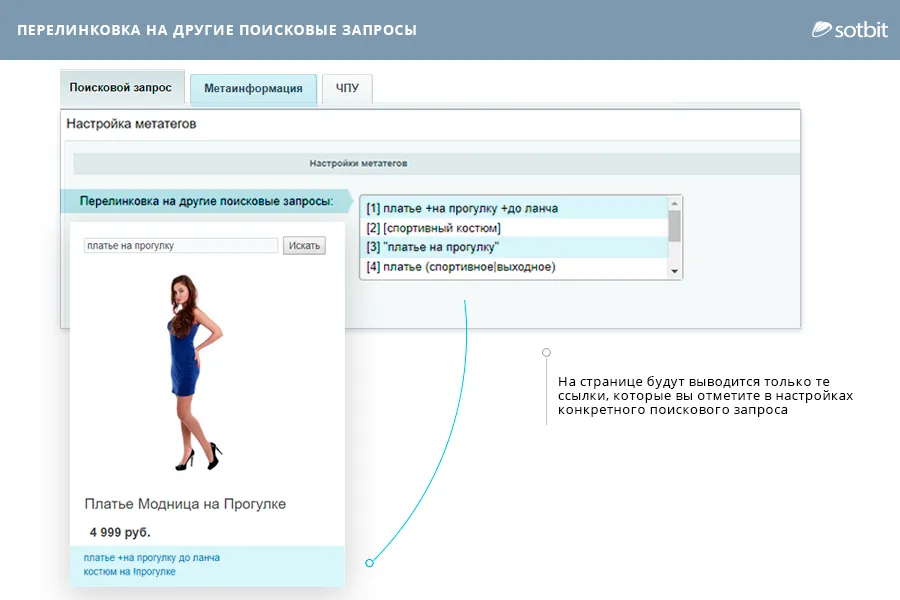
Task: Click the Настройки метатегов section bar
Action: (x=436, y=164)
